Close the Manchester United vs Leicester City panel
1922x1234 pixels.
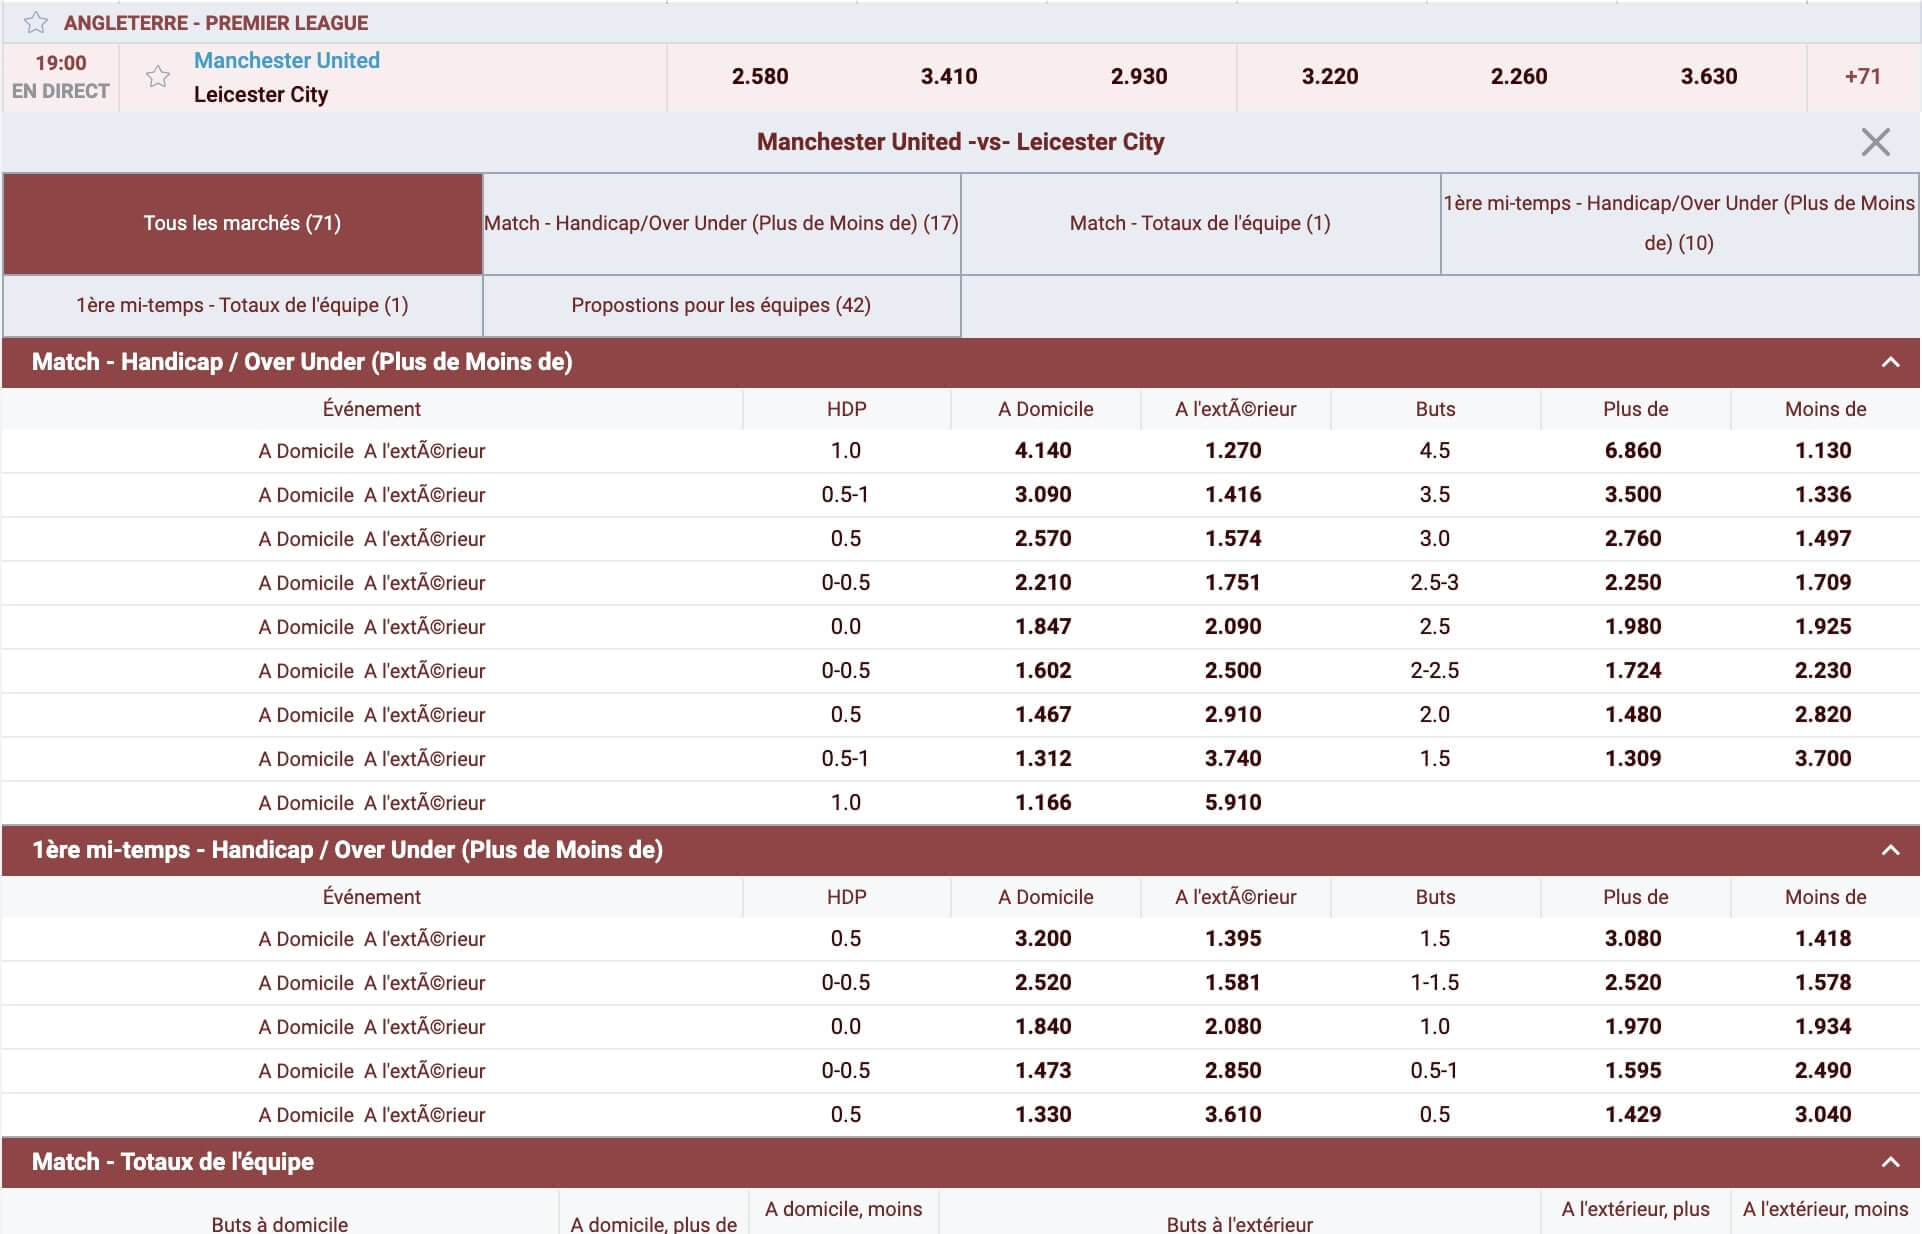(1875, 142)
